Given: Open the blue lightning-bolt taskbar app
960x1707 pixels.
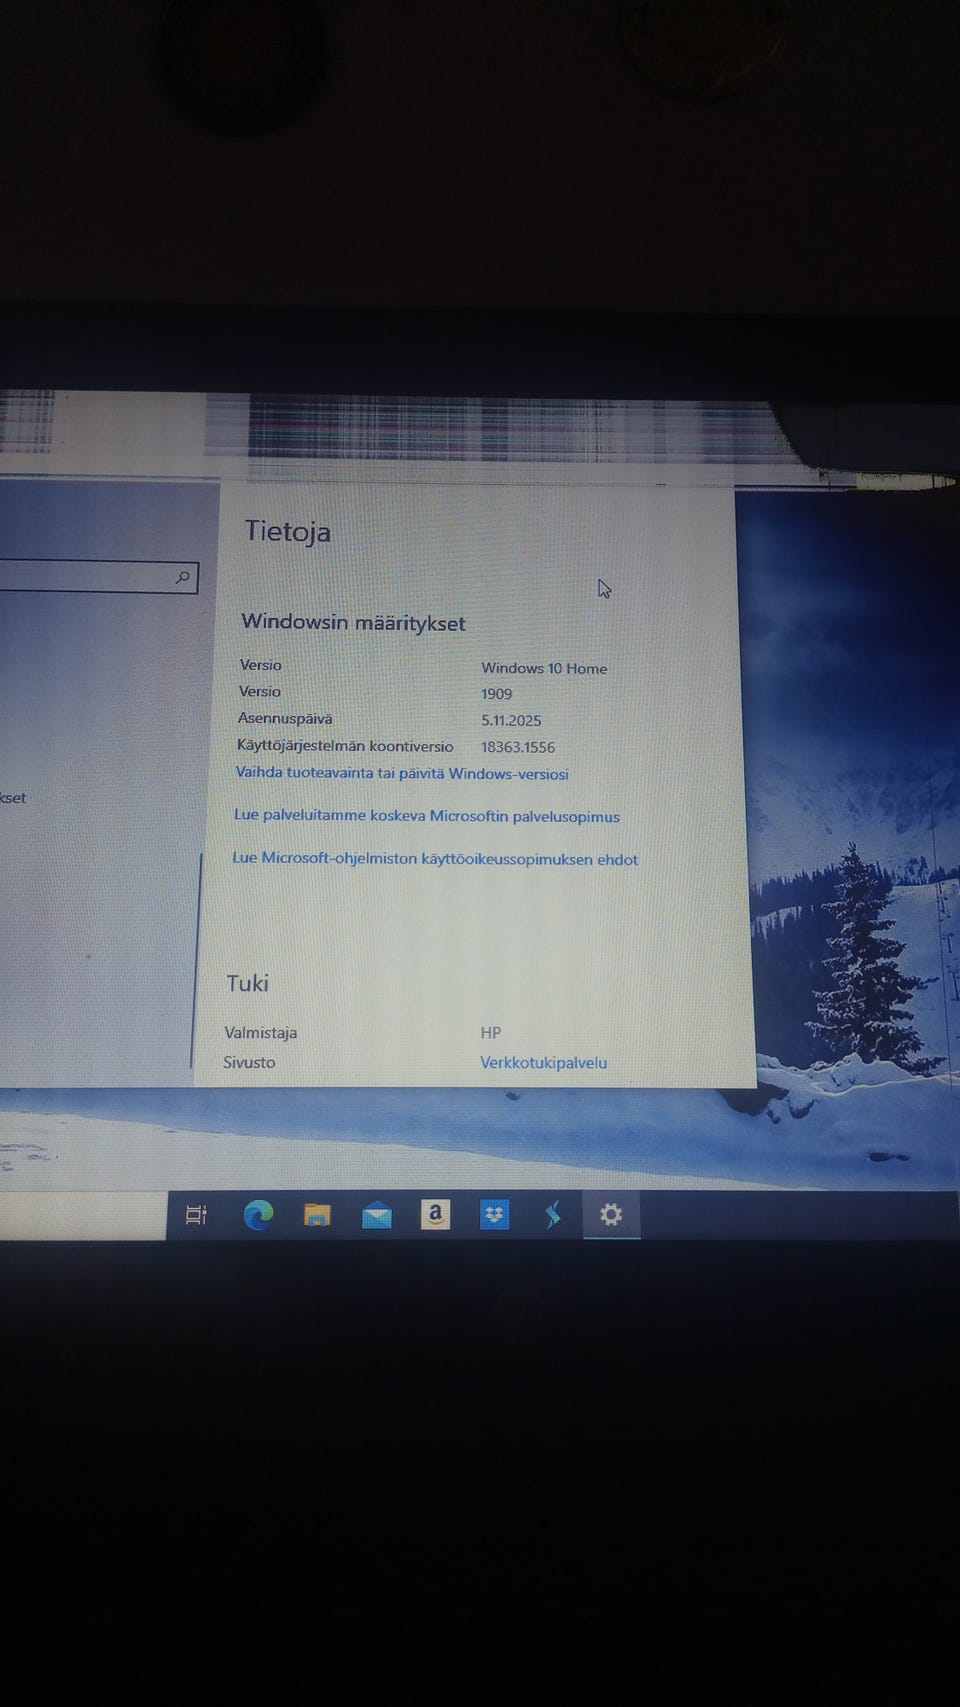Looking at the screenshot, I should pyautogui.click(x=553, y=1215).
